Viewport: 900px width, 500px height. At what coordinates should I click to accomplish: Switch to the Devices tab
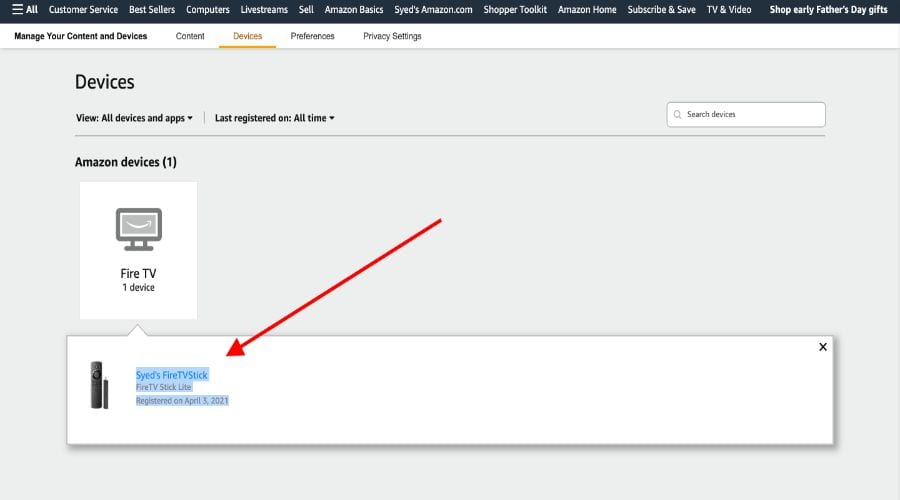[x=247, y=36]
